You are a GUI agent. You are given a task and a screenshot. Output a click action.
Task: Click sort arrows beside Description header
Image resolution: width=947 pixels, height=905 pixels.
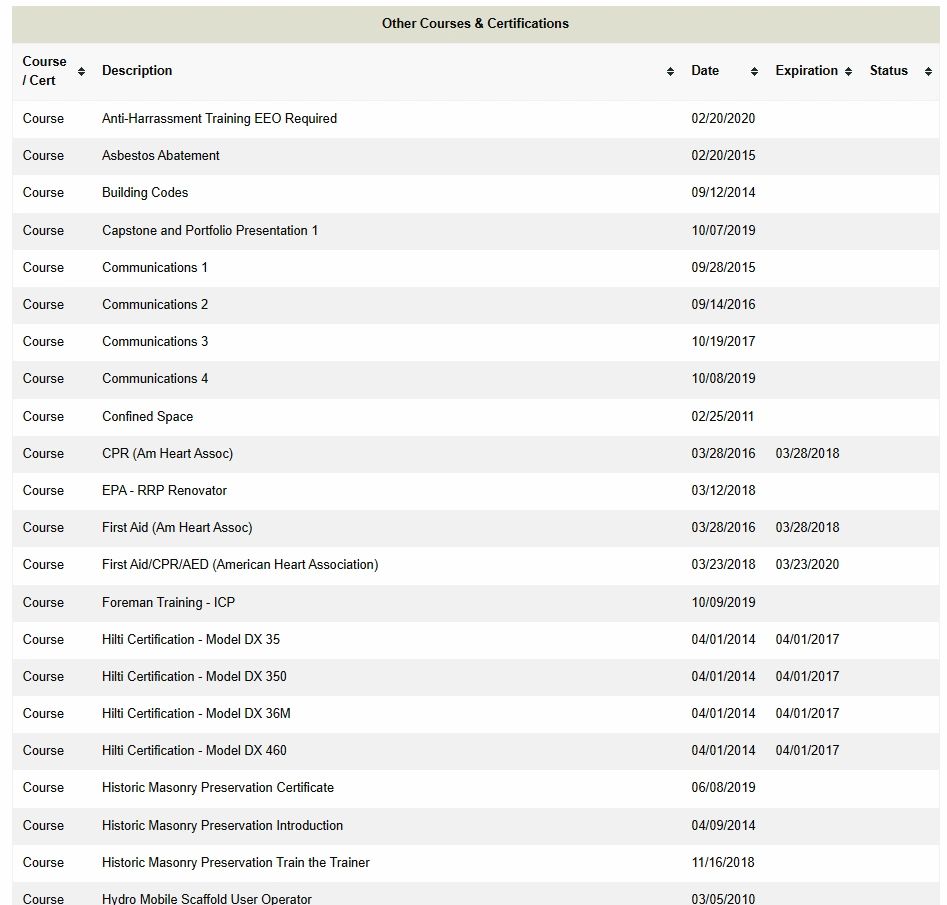pos(670,71)
